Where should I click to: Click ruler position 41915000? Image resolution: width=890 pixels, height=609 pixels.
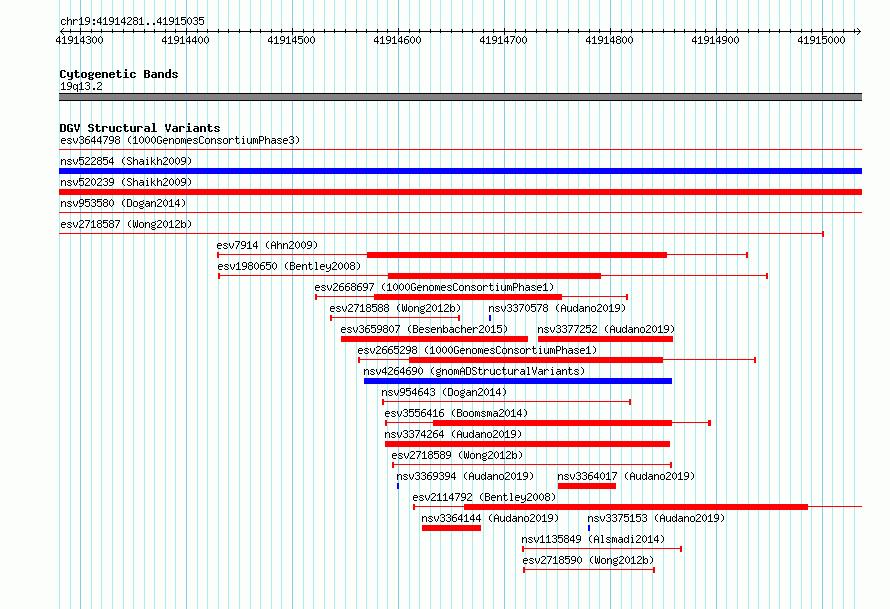point(821,40)
